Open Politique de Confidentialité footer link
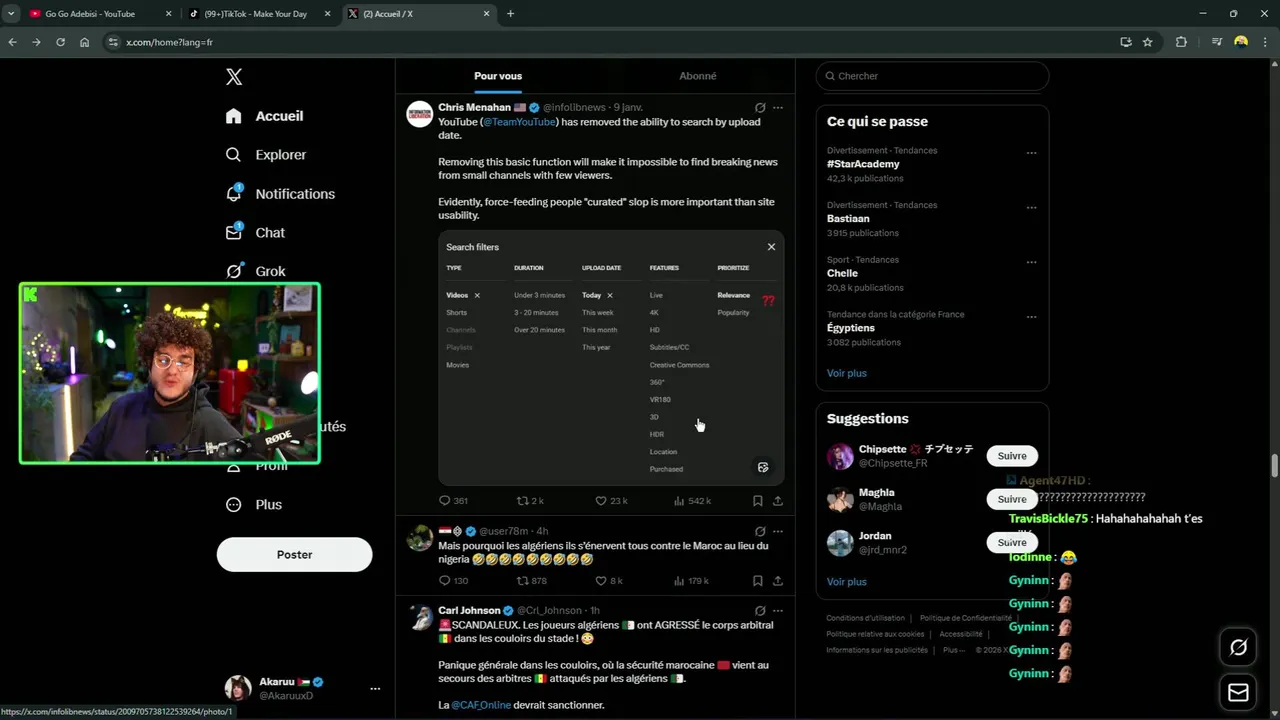This screenshot has height=720, width=1280. (966, 618)
